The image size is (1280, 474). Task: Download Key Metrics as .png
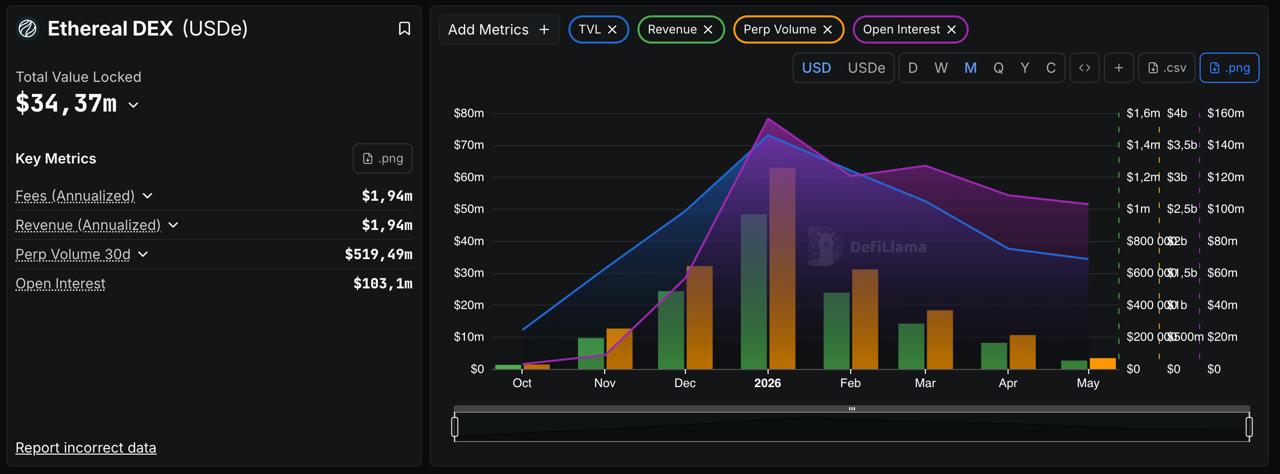pyautogui.click(x=382, y=158)
